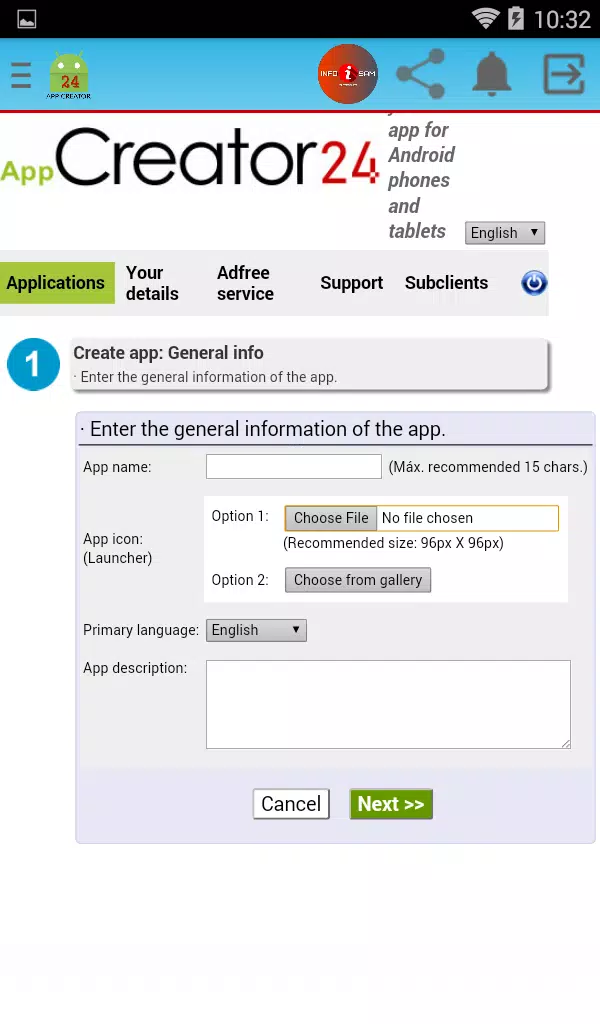
Task: Tap the App Creator 24 android logo
Action: pyautogui.click(x=69, y=75)
